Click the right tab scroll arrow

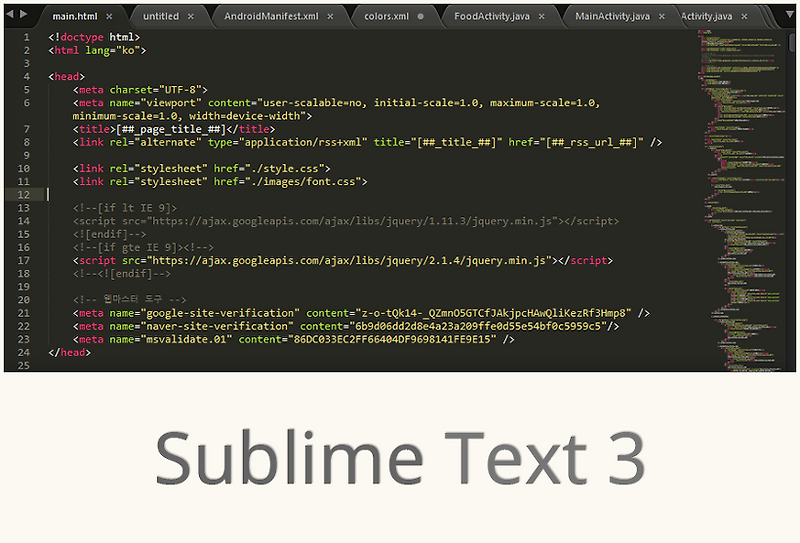tap(23, 14)
